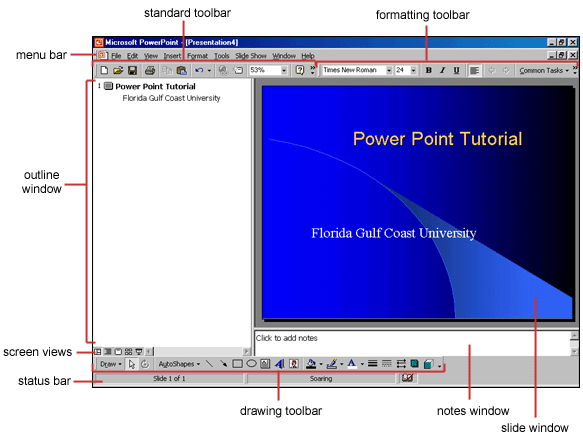Toggle Underline formatting
Viewport: 583px width, 437px height.
456,70
